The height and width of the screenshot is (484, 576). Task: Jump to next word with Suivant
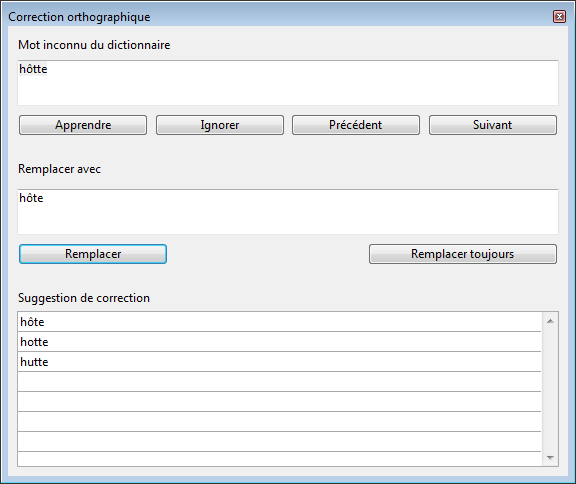pyautogui.click(x=493, y=125)
